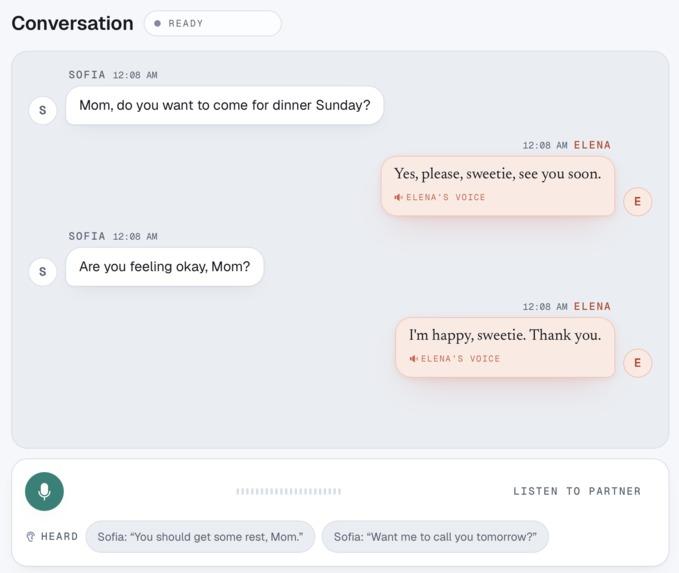Click the READY status pill

213,23
